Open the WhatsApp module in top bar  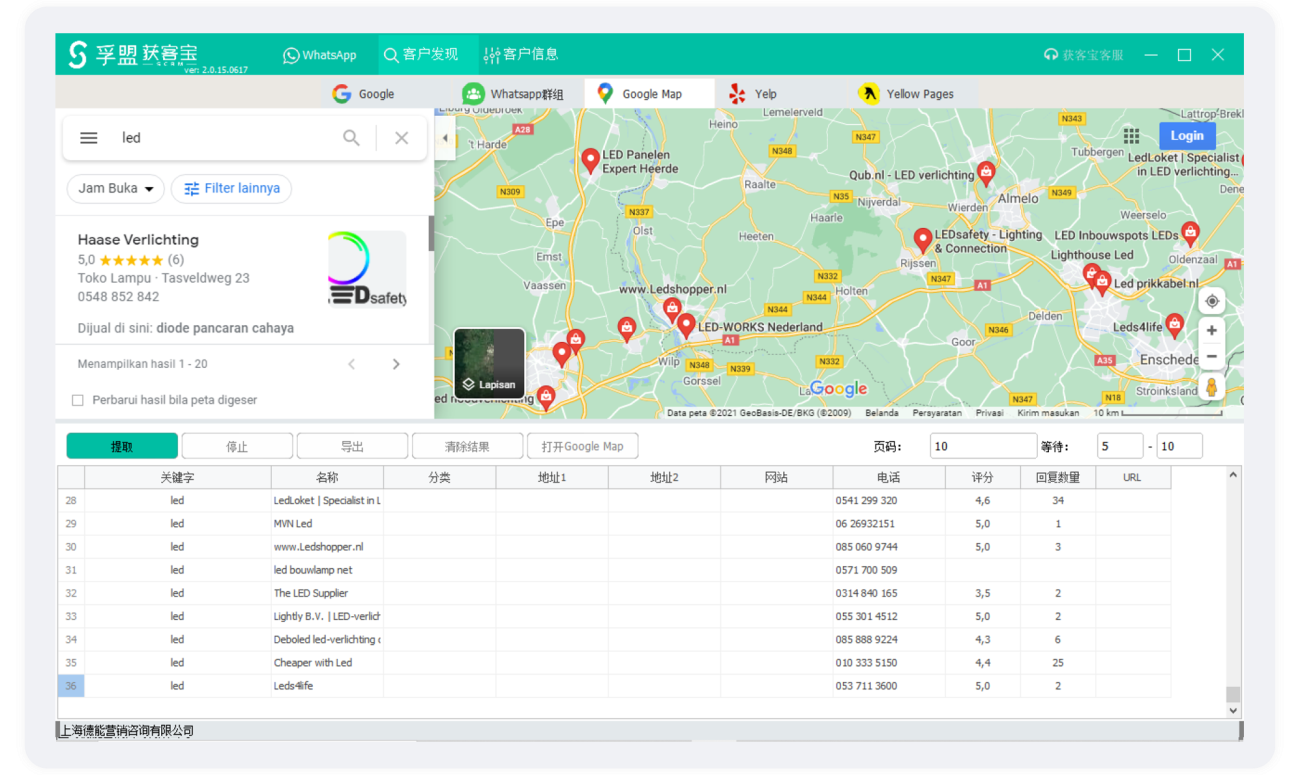pyautogui.click(x=320, y=55)
